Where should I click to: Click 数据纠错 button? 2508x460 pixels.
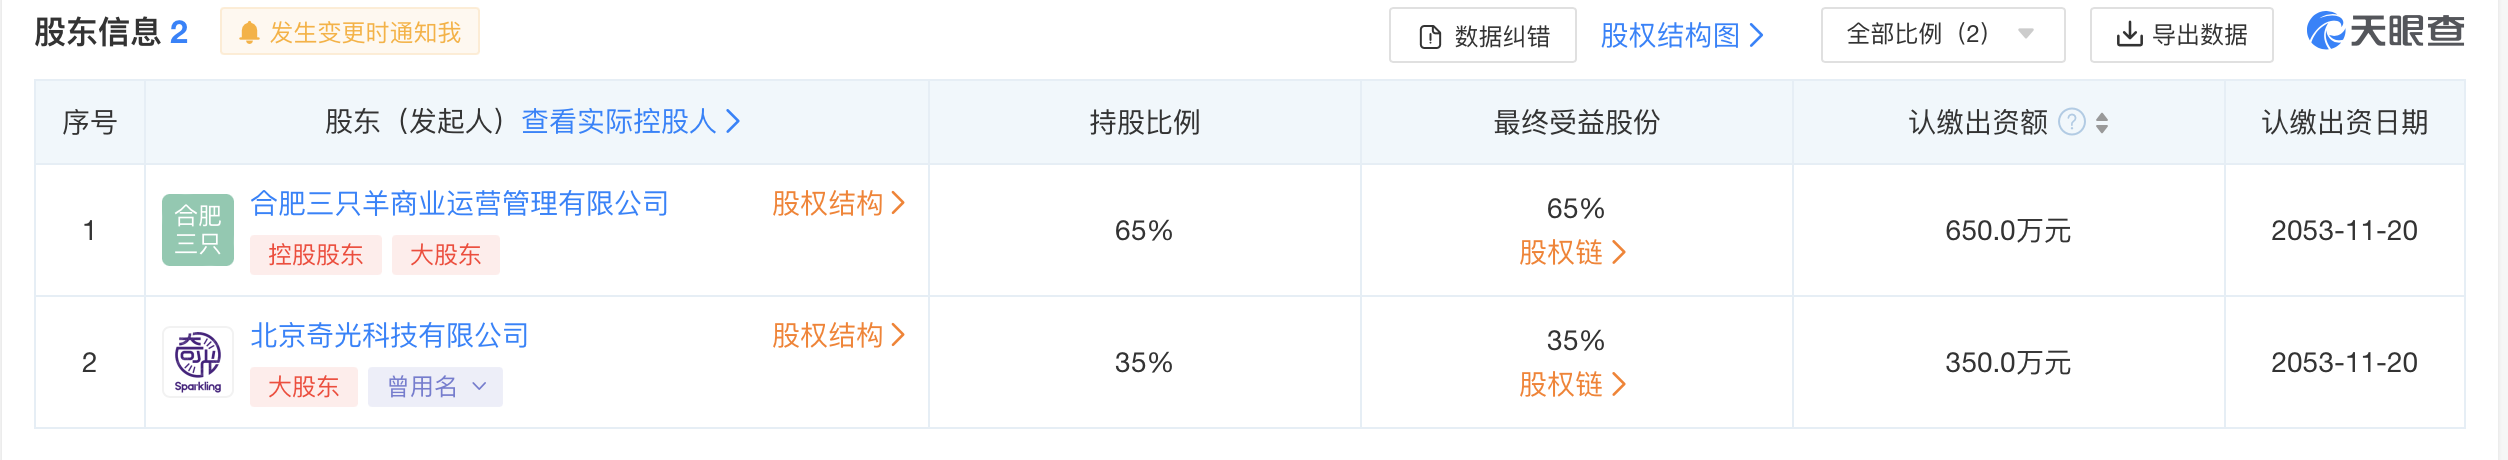[1483, 36]
